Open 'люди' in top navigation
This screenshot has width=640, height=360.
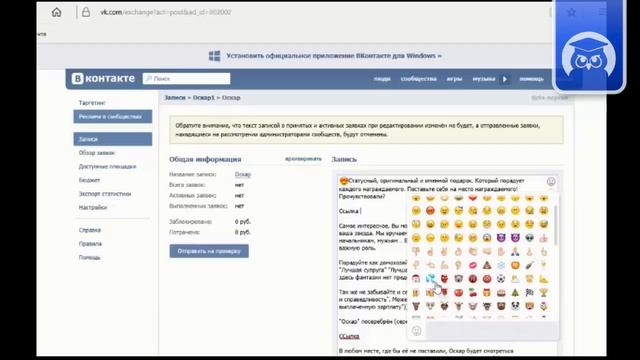click(382, 79)
